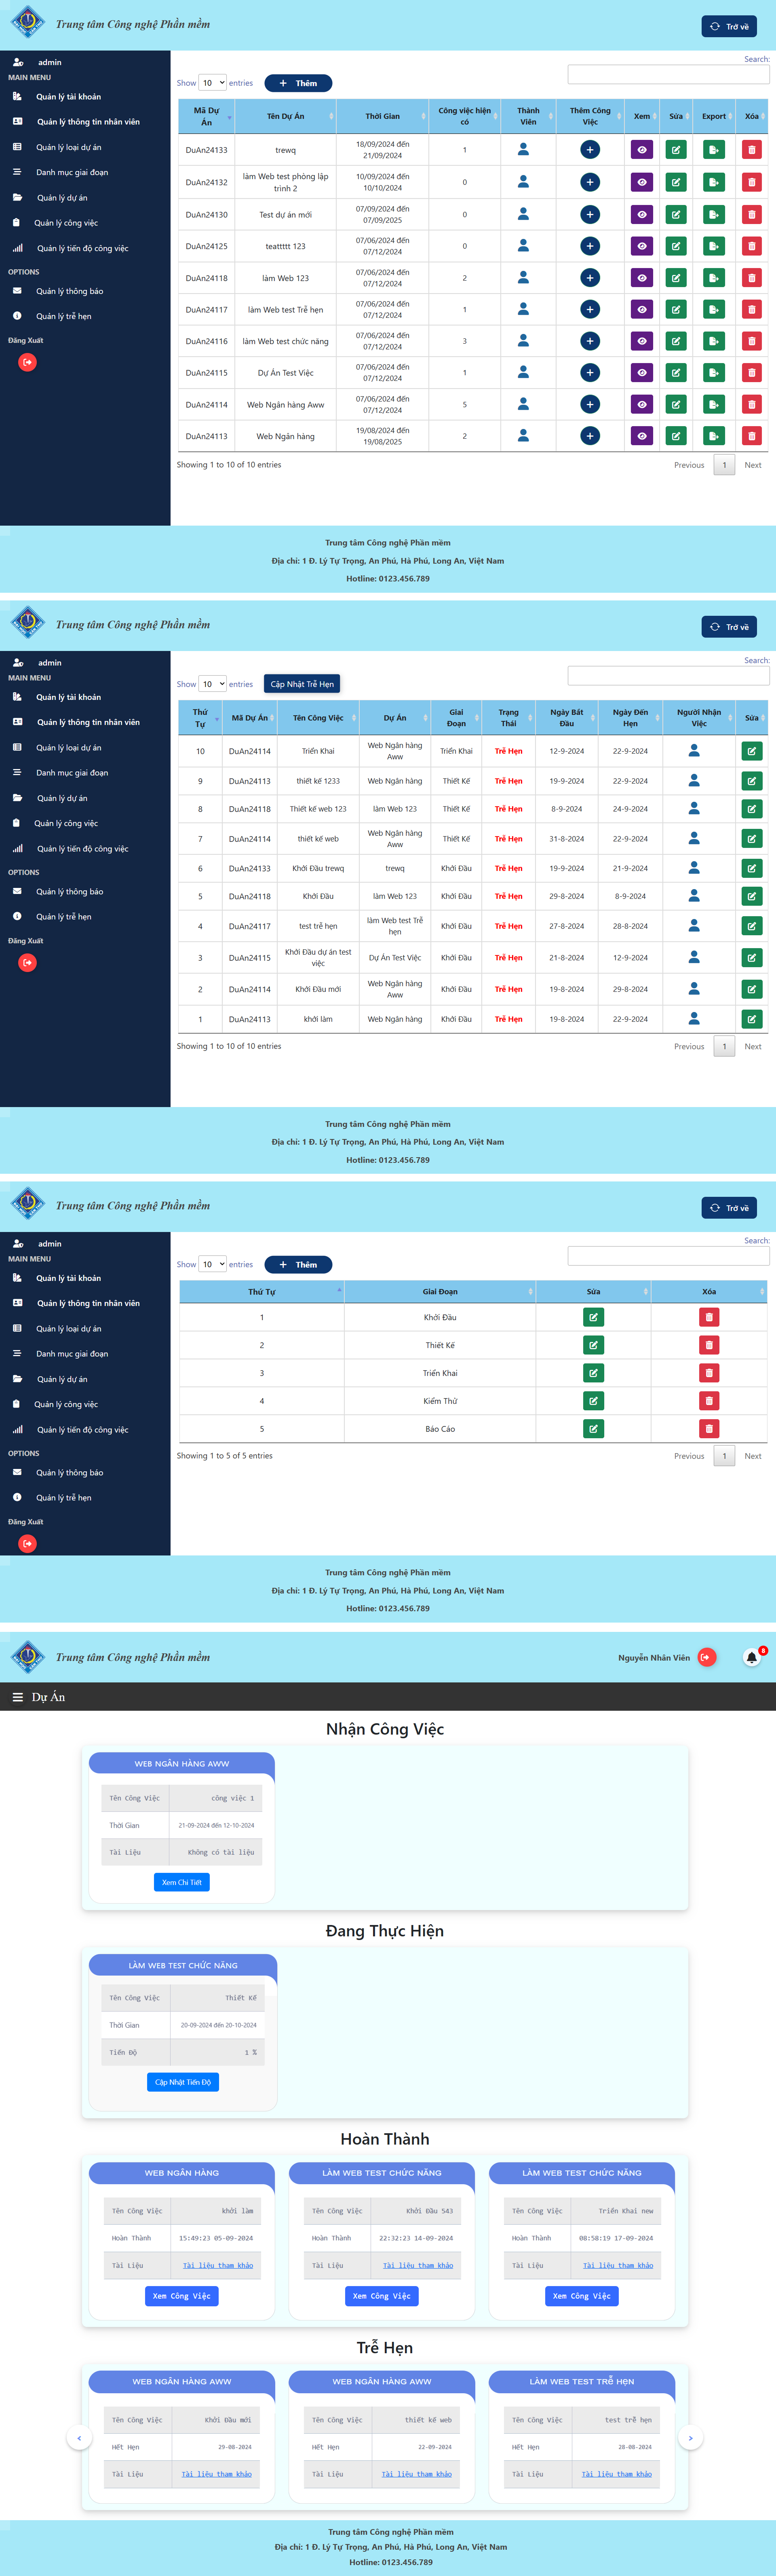Sort late table by Tên Công Việc column
The image size is (776, 2576).
[x=318, y=718]
